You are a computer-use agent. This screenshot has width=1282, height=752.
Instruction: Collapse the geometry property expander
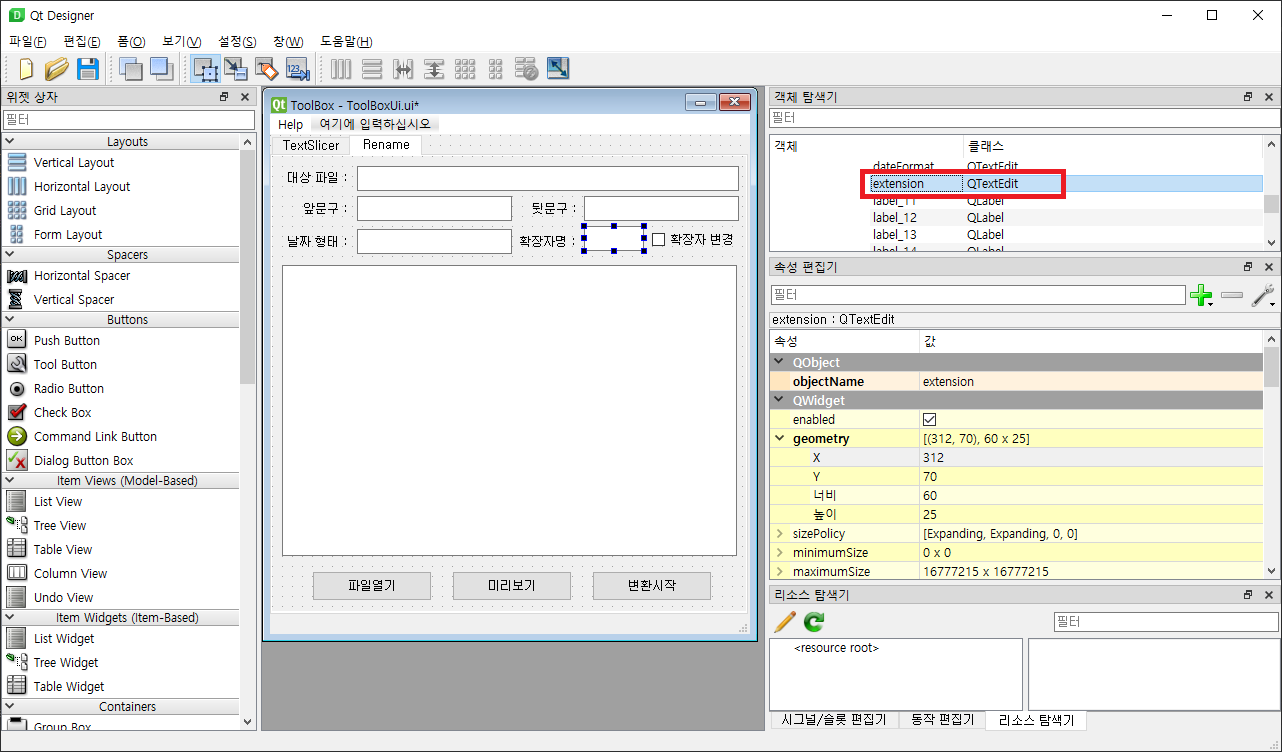pos(779,438)
